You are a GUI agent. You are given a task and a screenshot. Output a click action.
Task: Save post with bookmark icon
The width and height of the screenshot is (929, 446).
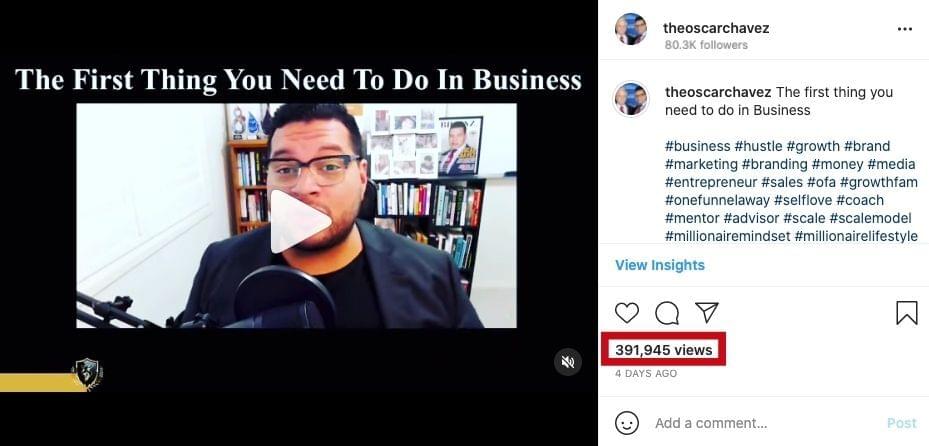(906, 313)
